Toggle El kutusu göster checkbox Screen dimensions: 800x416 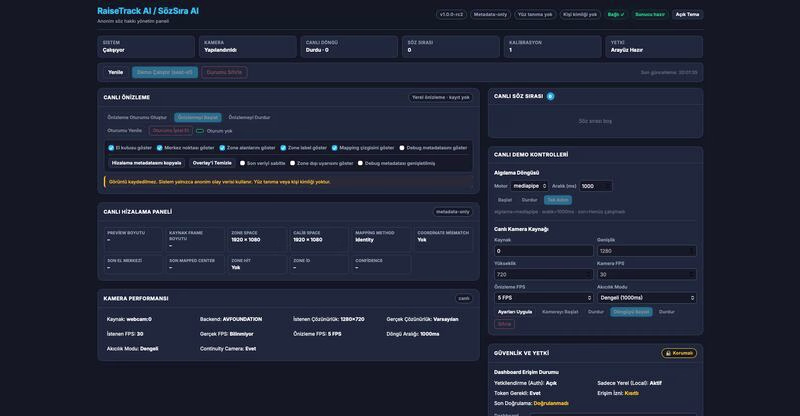[x=111, y=148]
